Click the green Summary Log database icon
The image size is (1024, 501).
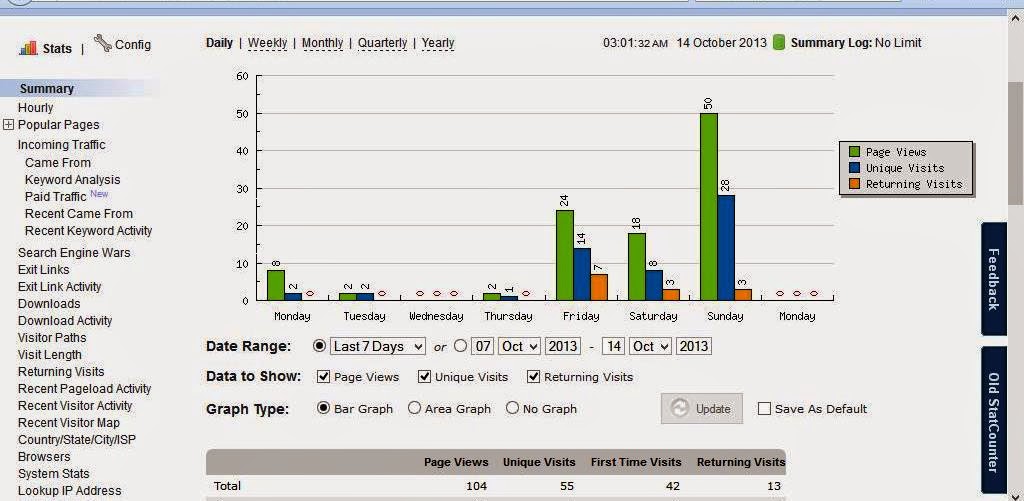(778, 43)
